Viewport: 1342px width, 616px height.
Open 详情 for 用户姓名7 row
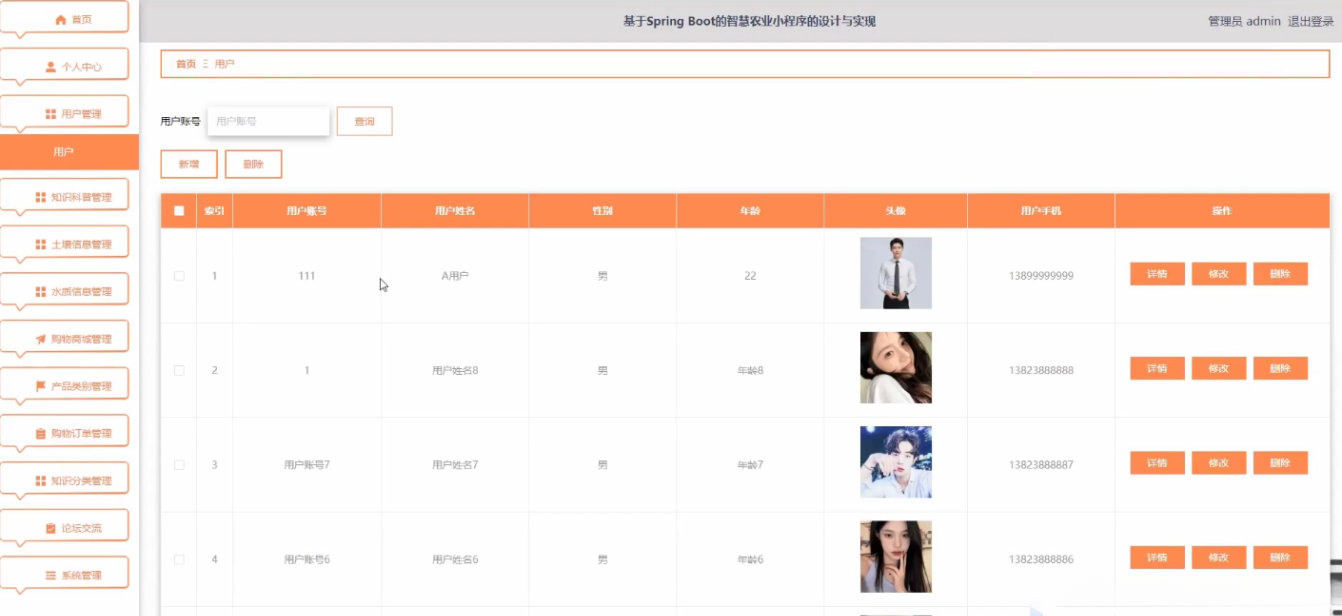coord(1157,463)
